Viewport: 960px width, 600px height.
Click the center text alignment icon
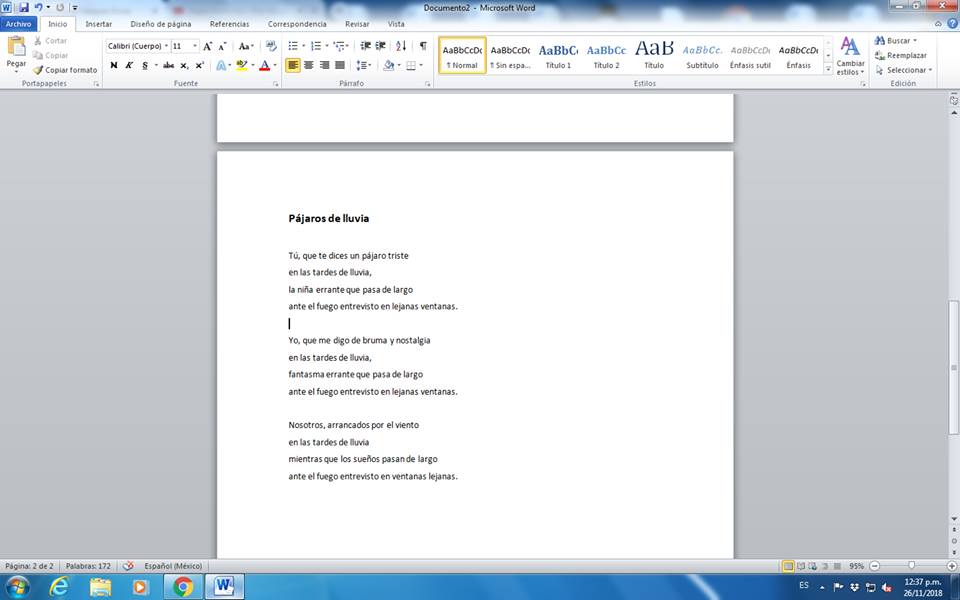[x=309, y=65]
